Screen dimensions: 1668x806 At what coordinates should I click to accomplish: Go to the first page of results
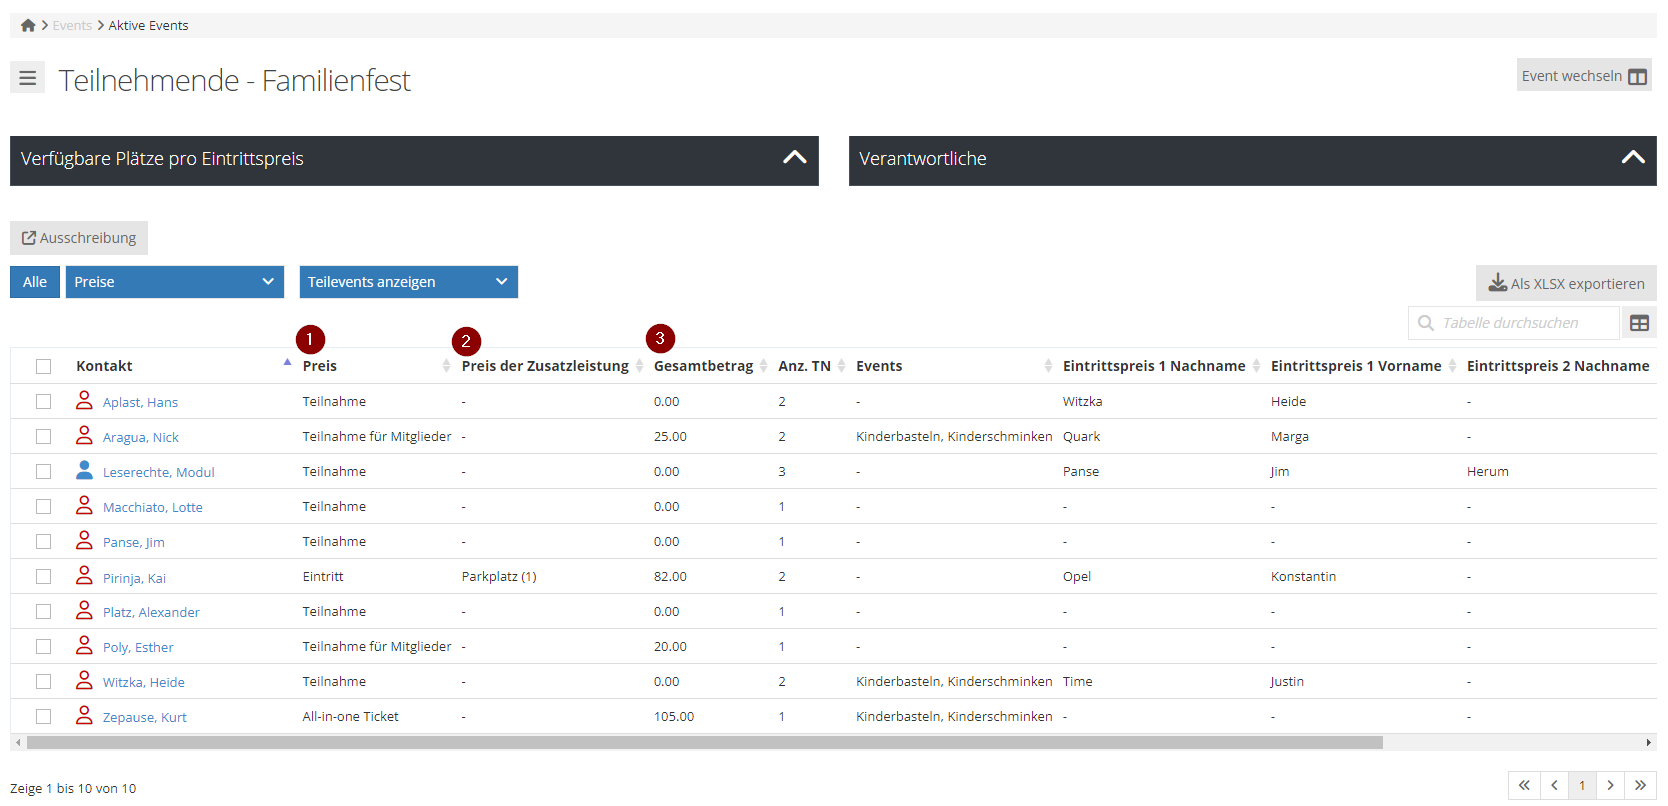[1524, 785]
